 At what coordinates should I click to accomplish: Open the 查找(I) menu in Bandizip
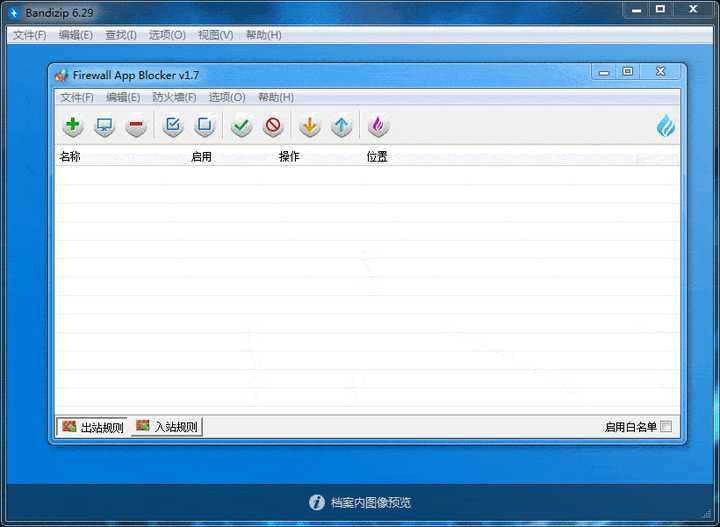[x=121, y=35]
